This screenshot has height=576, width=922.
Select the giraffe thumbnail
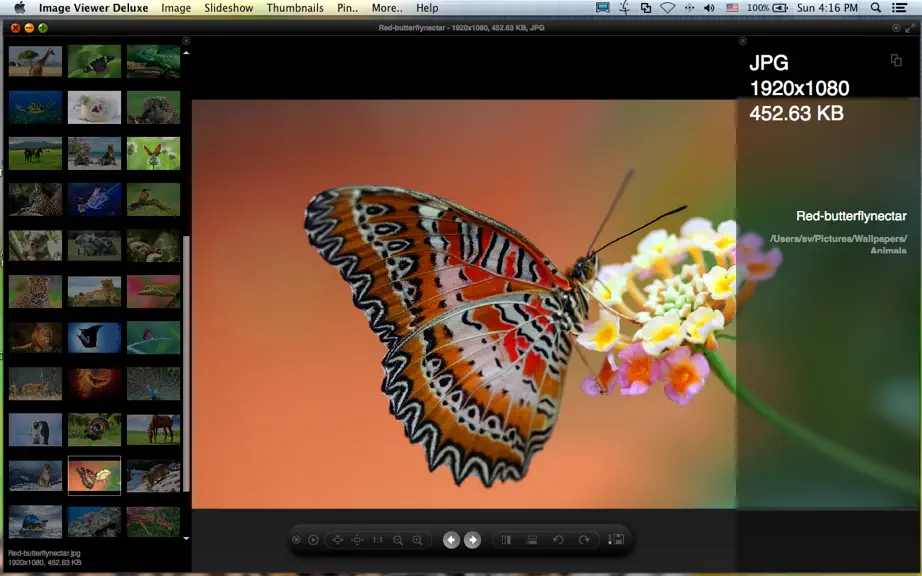[35, 61]
